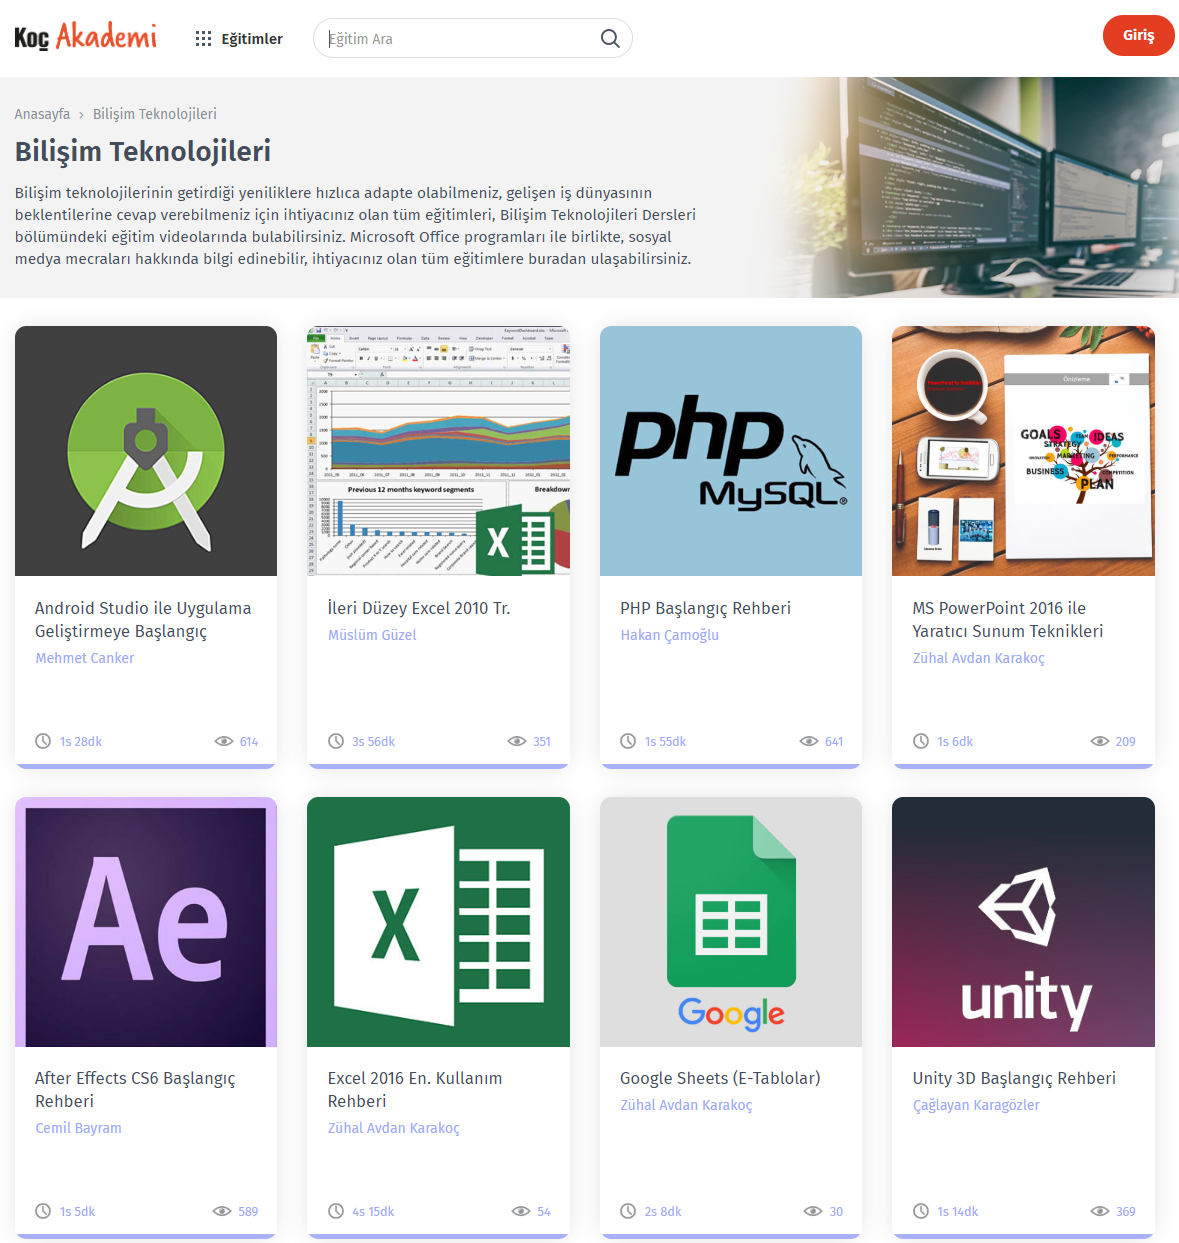This screenshot has height=1243, width=1179.
Task: Click duration text 2s 8dk
Action: [x=663, y=1212]
